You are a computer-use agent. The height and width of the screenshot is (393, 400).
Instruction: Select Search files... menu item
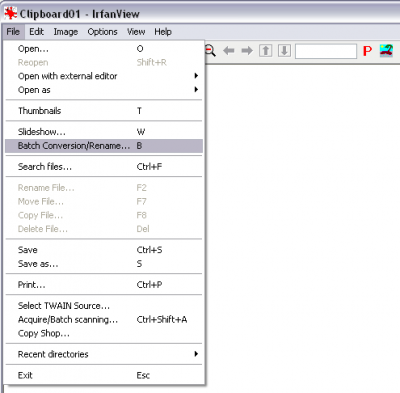tap(104, 167)
